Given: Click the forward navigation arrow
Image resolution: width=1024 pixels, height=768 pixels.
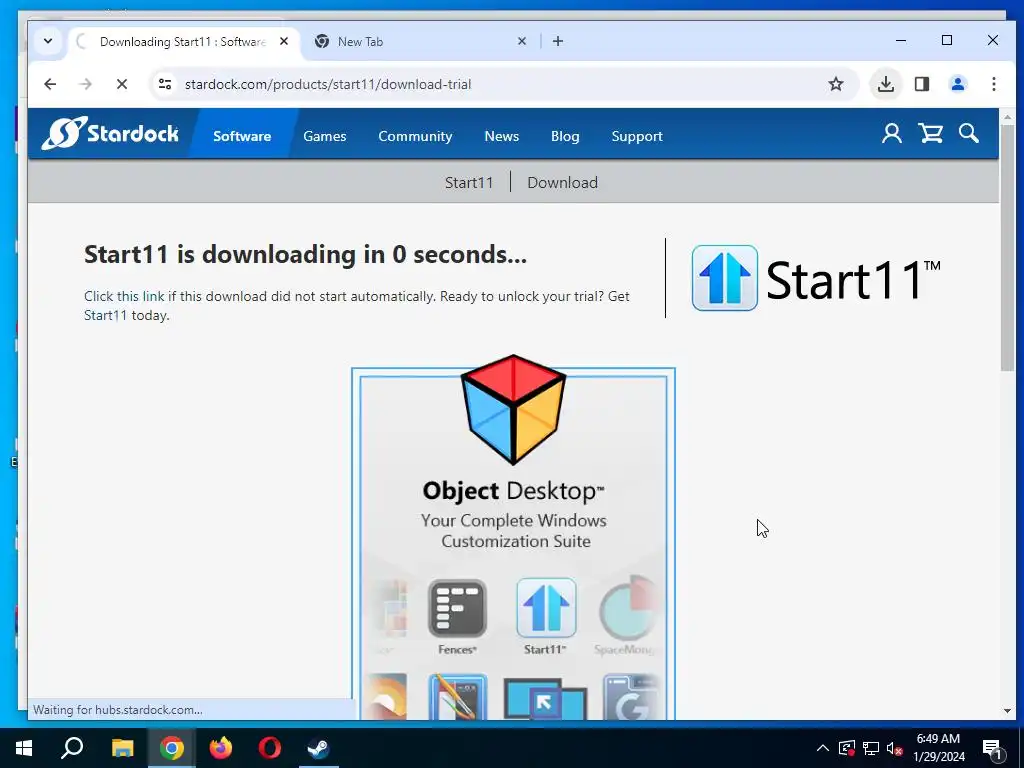Looking at the screenshot, I should click(x=86, y=84).
